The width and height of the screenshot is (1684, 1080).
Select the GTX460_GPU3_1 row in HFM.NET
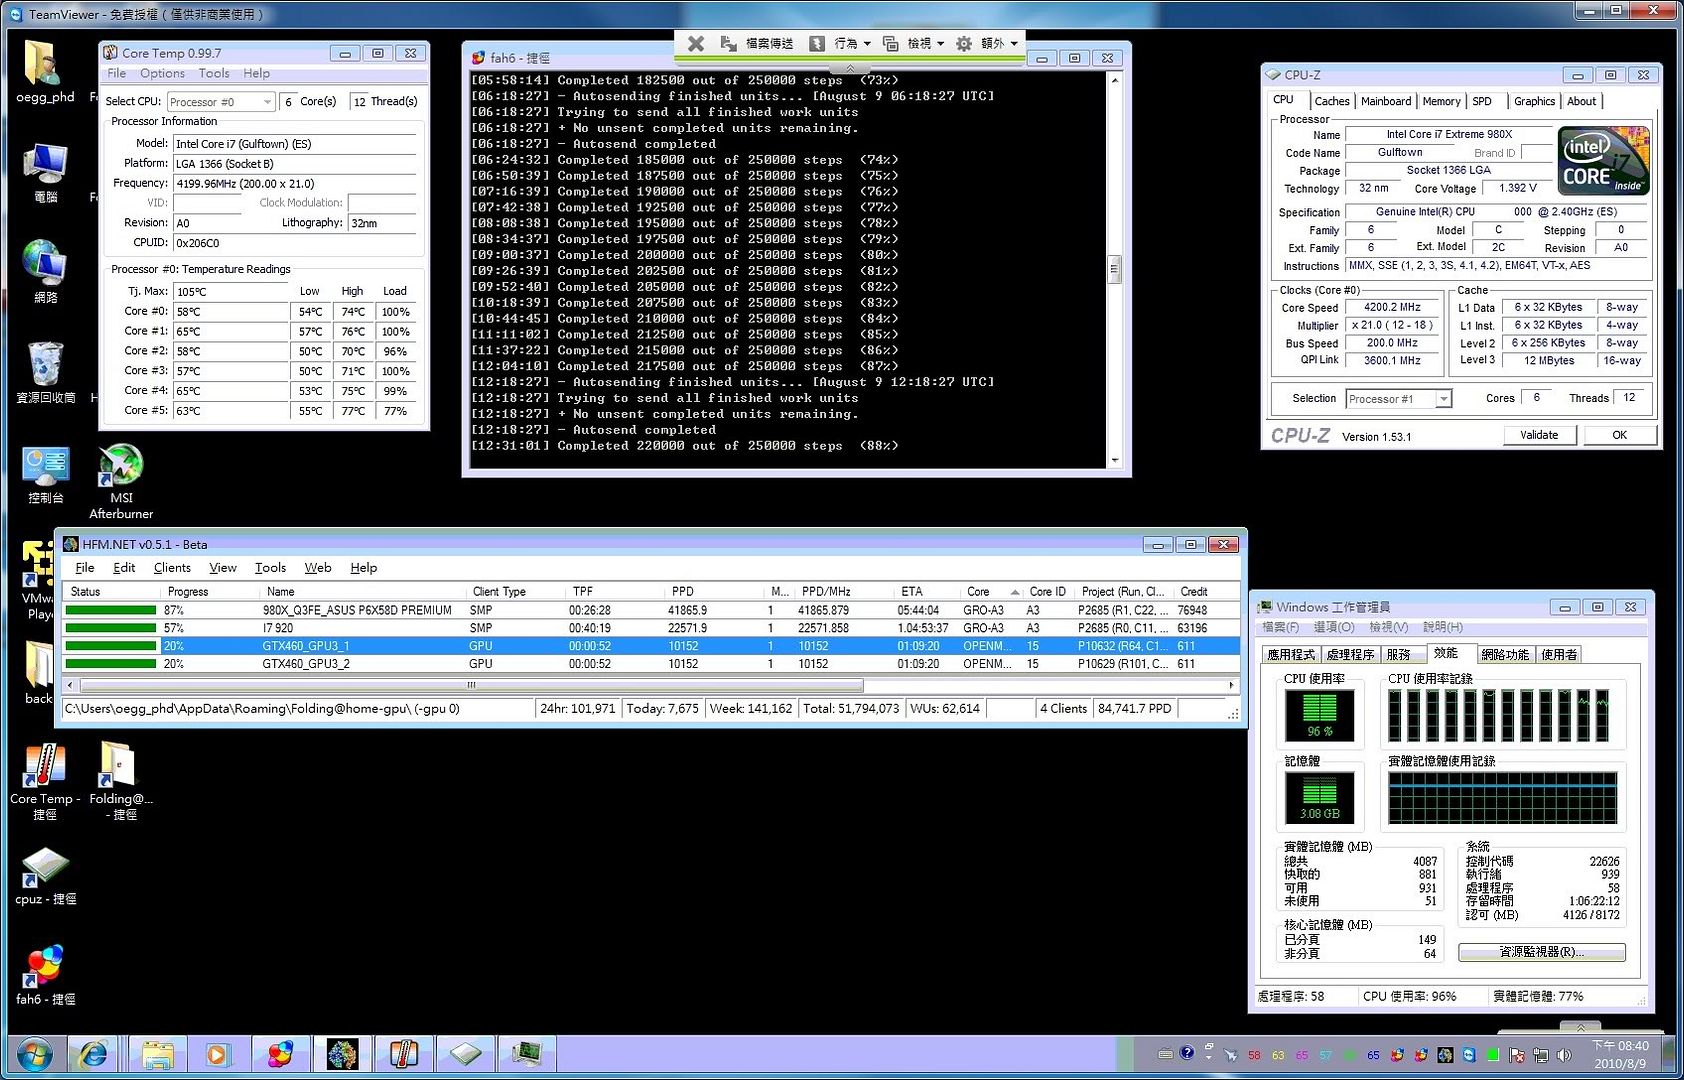(651, 646)
